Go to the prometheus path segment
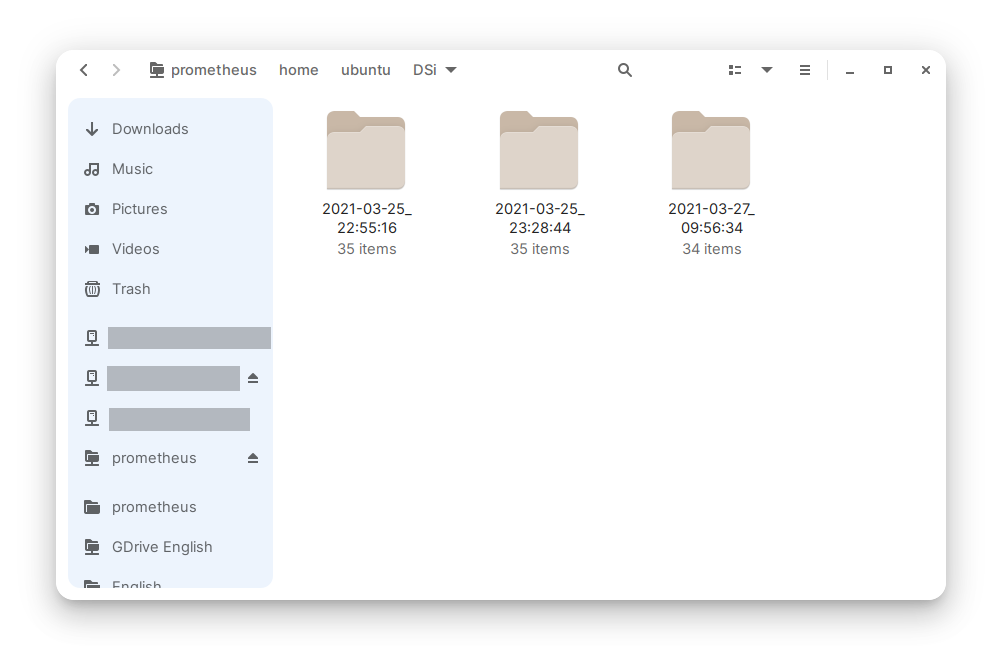 coord(203,70)
